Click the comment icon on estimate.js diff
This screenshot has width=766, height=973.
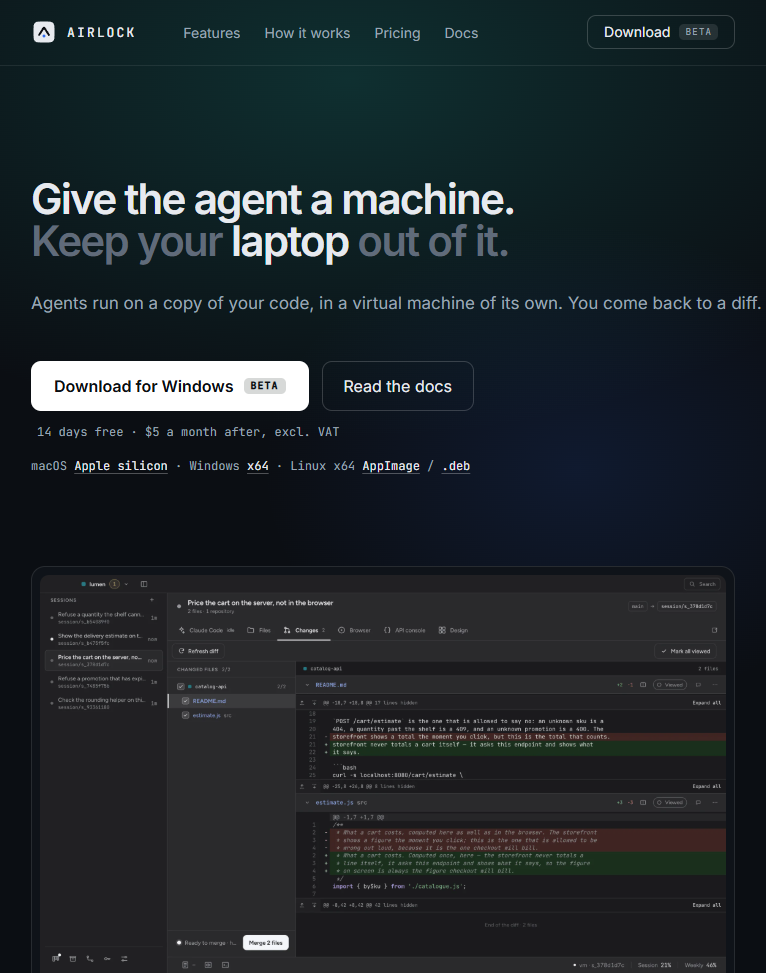(x=698, y=802)
